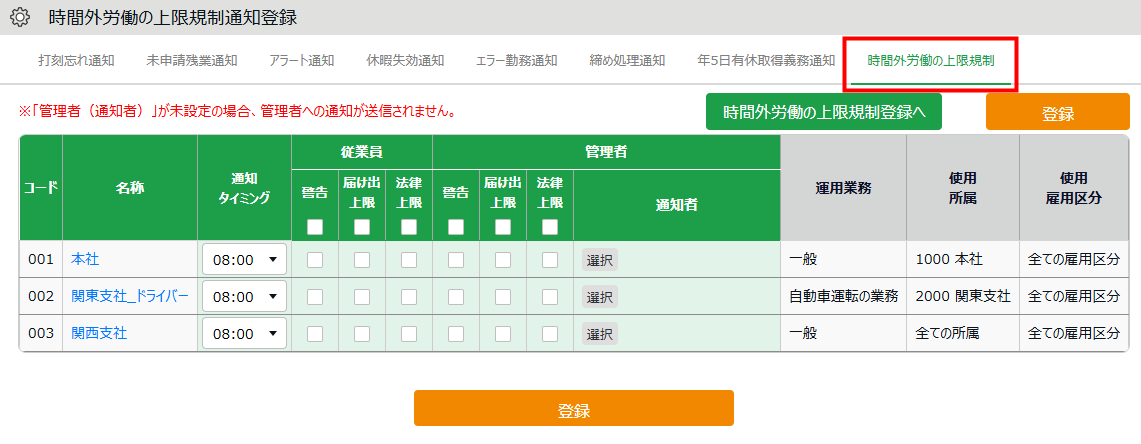Check 管理者 警告 for 関東支社_ドライバー row

coord(456,296)
